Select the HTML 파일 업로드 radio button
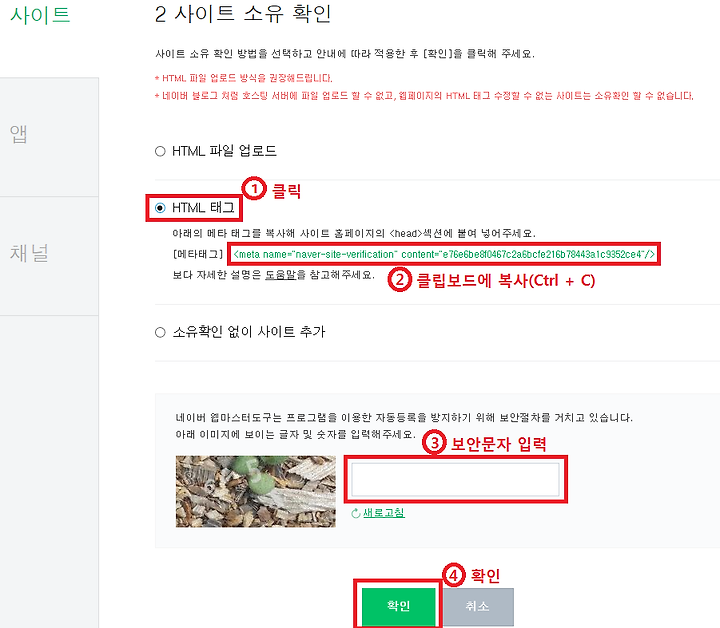The image size is (720, 628). pyautogui.click(x=160, y=151)
